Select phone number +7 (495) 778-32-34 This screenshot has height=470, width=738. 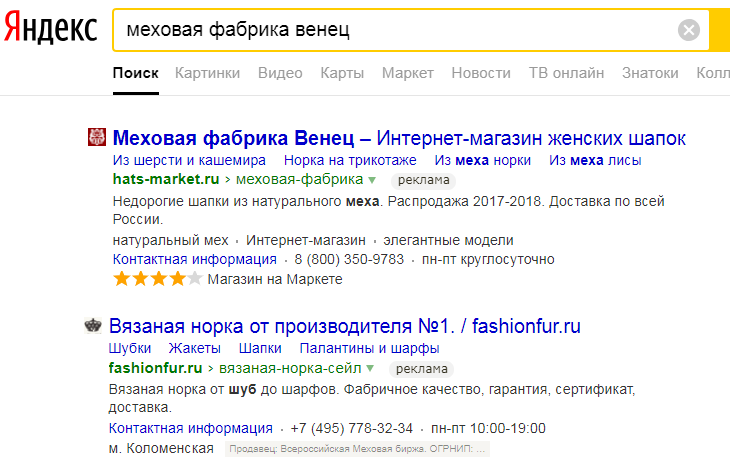tap(352, 429)
